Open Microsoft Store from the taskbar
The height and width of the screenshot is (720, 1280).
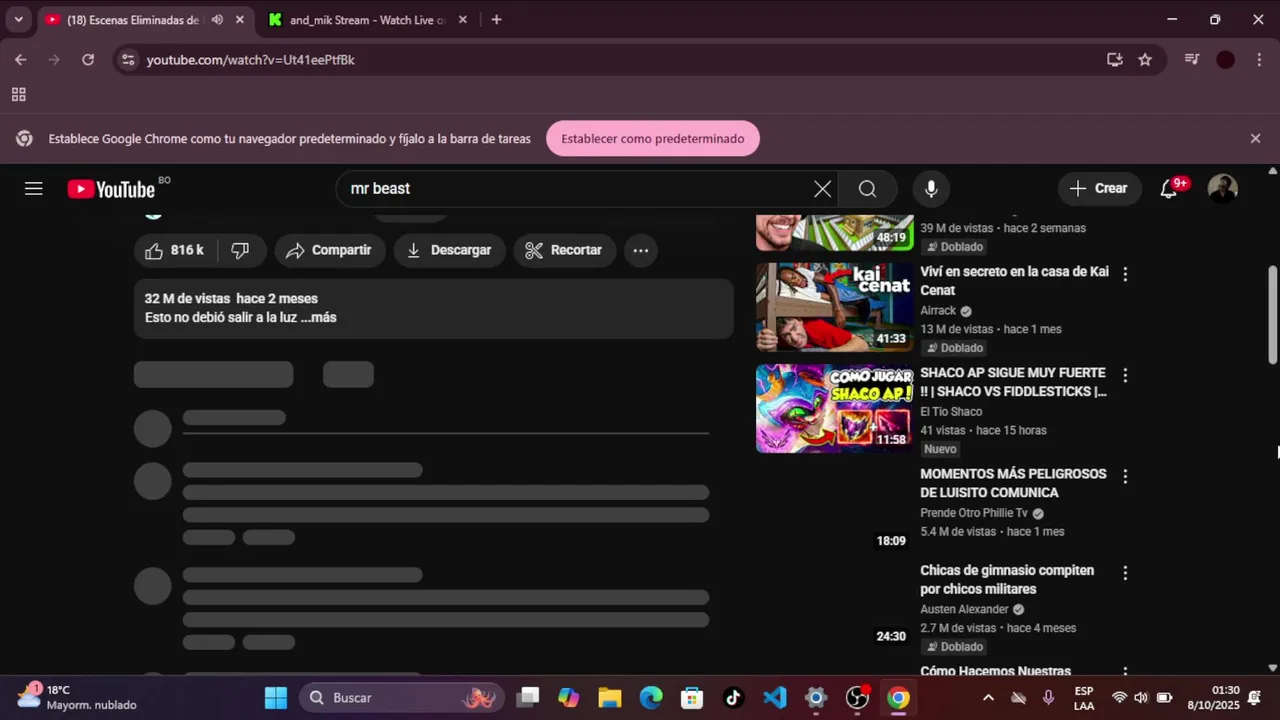[692, 698]
